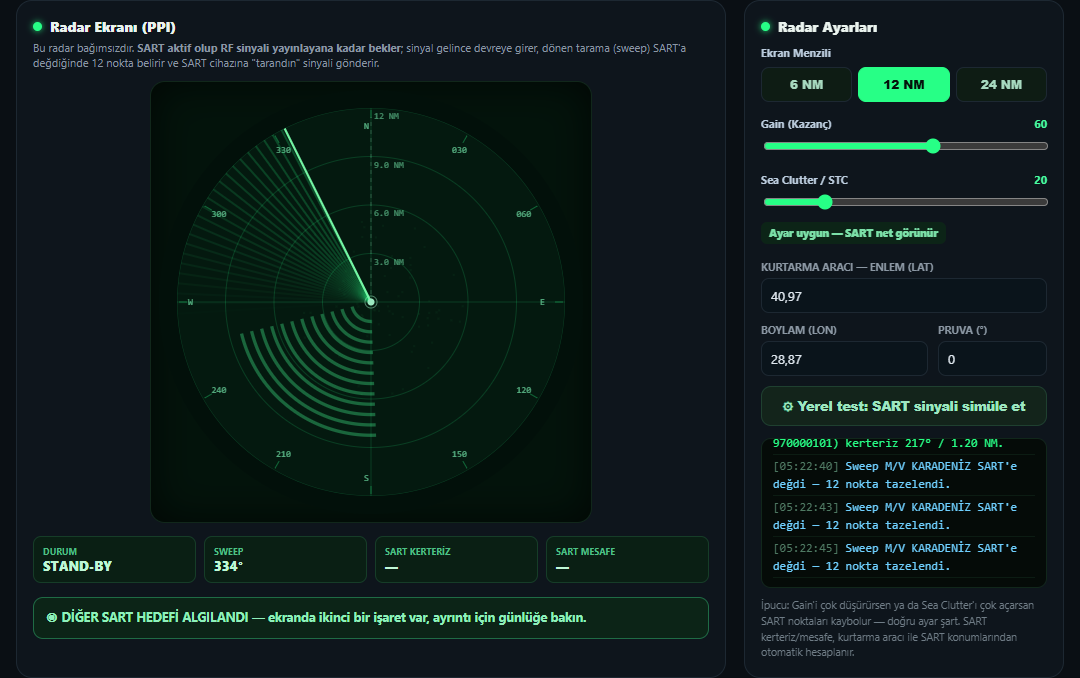The height and width of the screenshot is (678, 1080).
Task: Click the ENLEM (LAT) input field
Action: click(x=904, y=296)
